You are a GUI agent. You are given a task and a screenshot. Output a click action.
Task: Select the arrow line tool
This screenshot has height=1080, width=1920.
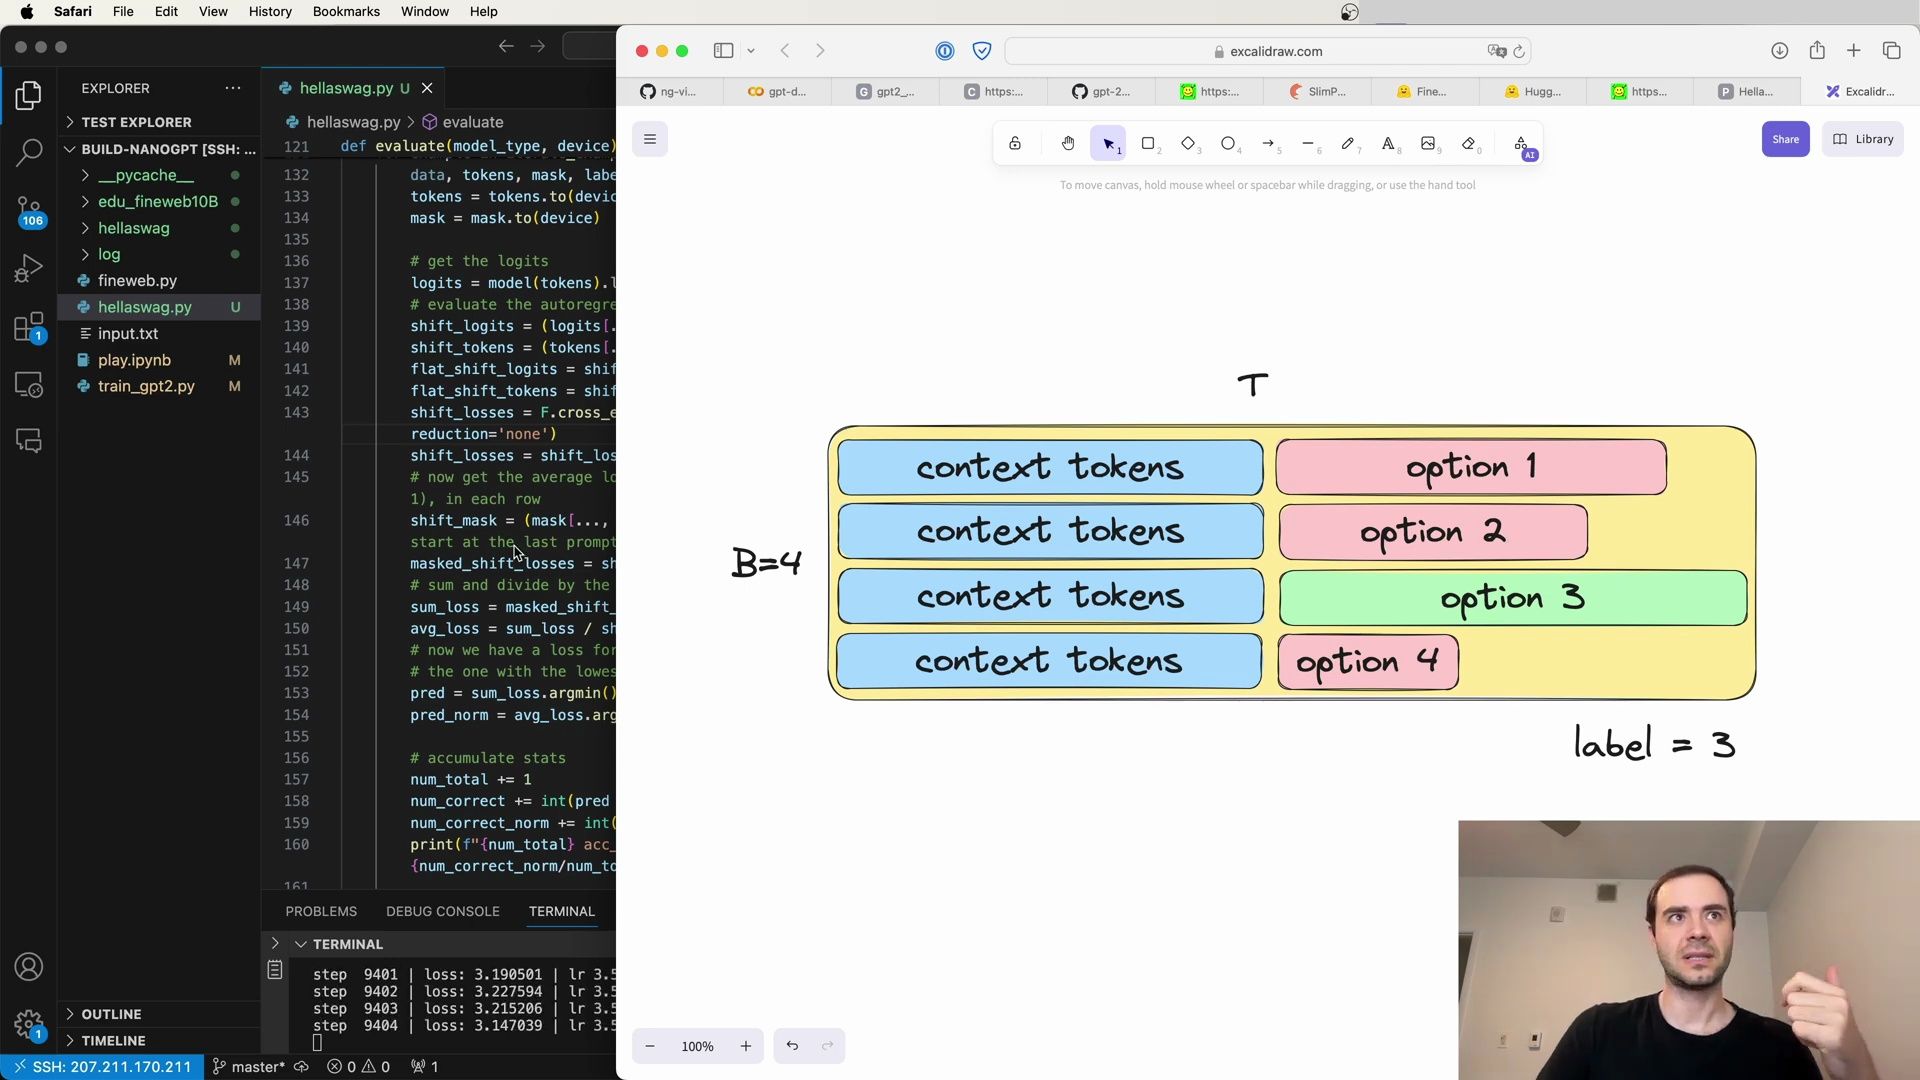(1269, 142)
